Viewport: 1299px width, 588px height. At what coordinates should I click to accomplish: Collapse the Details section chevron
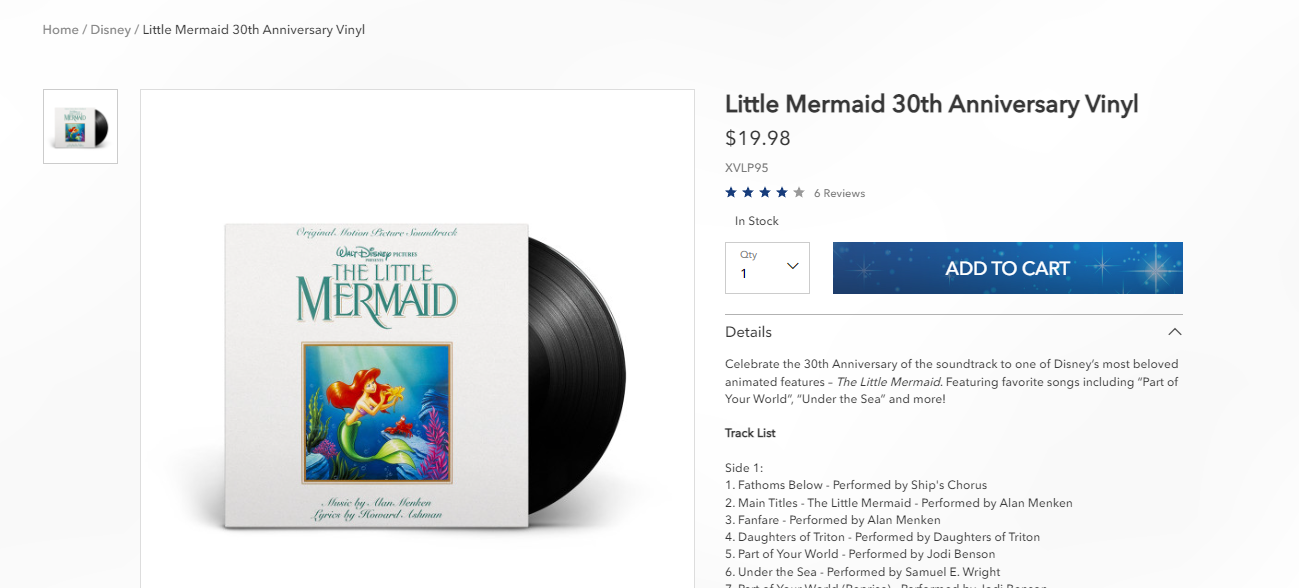[1174, 332]
